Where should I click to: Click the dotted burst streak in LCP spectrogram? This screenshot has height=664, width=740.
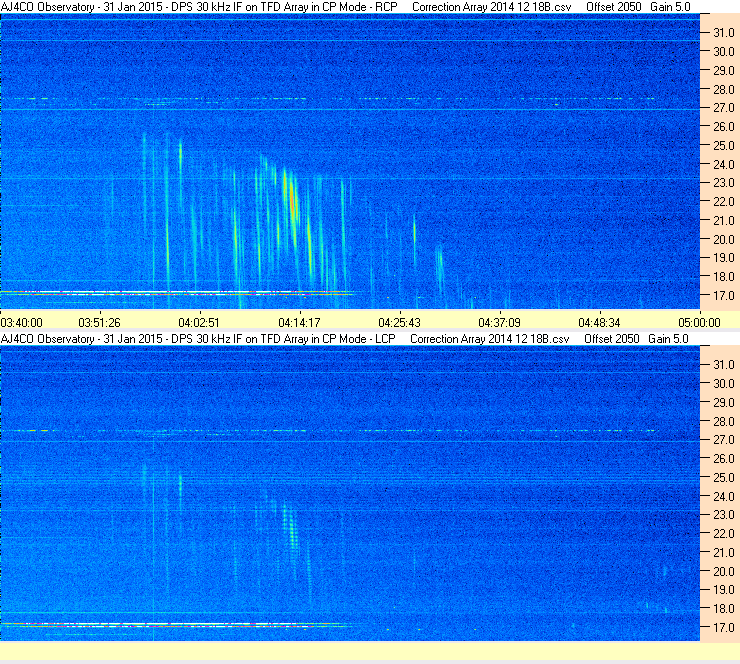tap(289, 531)
